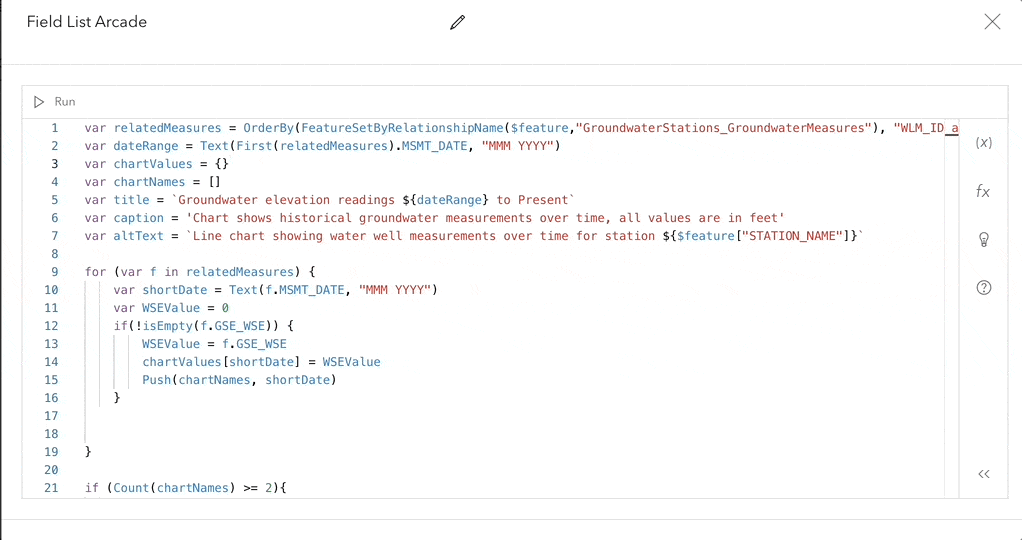Click line number 1 in the gutter

tap(55, 128)
